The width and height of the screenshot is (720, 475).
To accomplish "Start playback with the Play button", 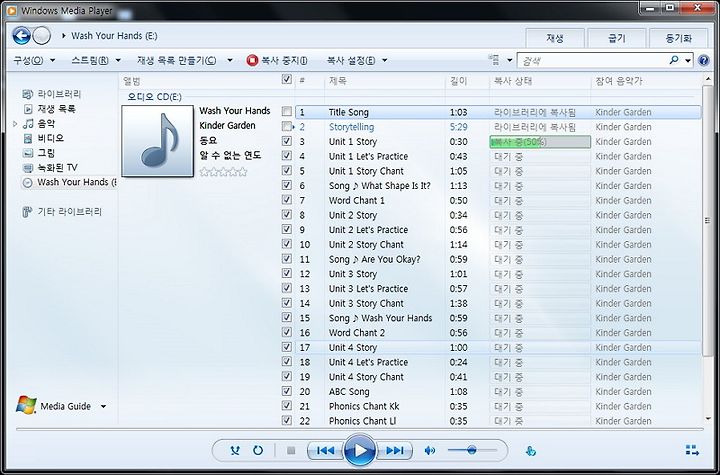I will (360, 451).
